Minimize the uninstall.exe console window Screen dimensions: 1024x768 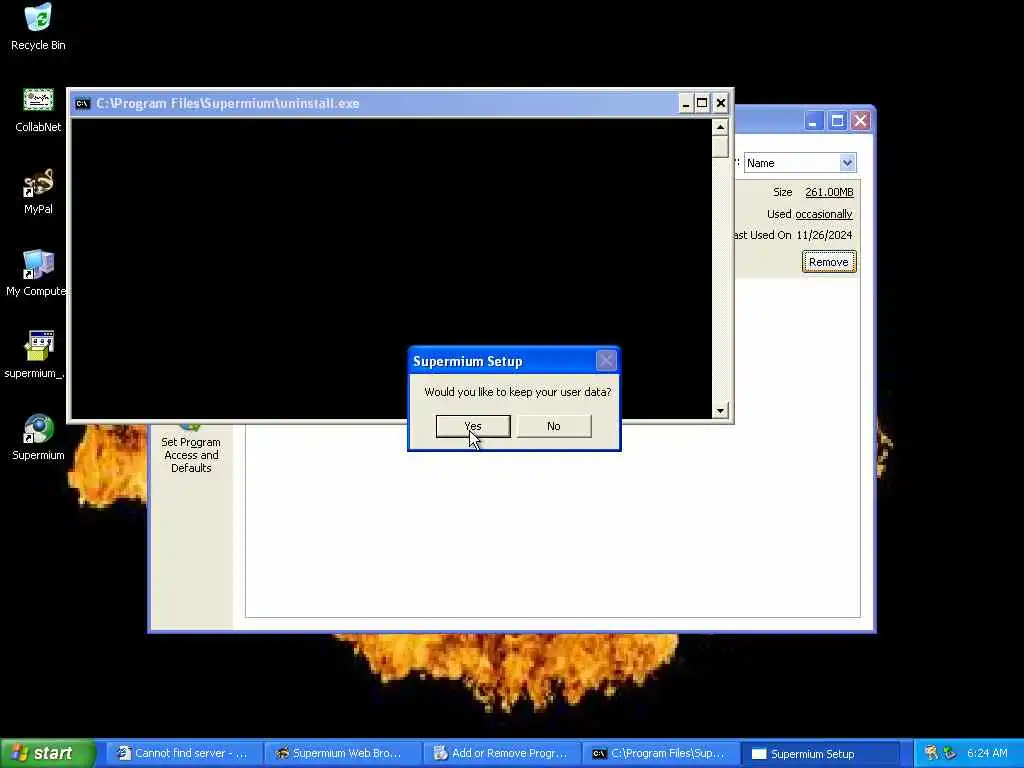click(x=685, y=103)
